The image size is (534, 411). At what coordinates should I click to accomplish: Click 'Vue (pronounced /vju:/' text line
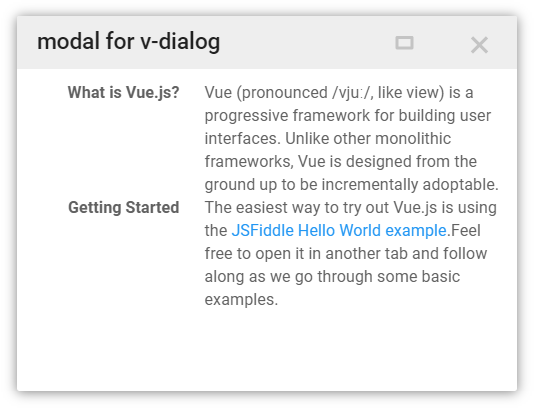click(x=339, y=93)
